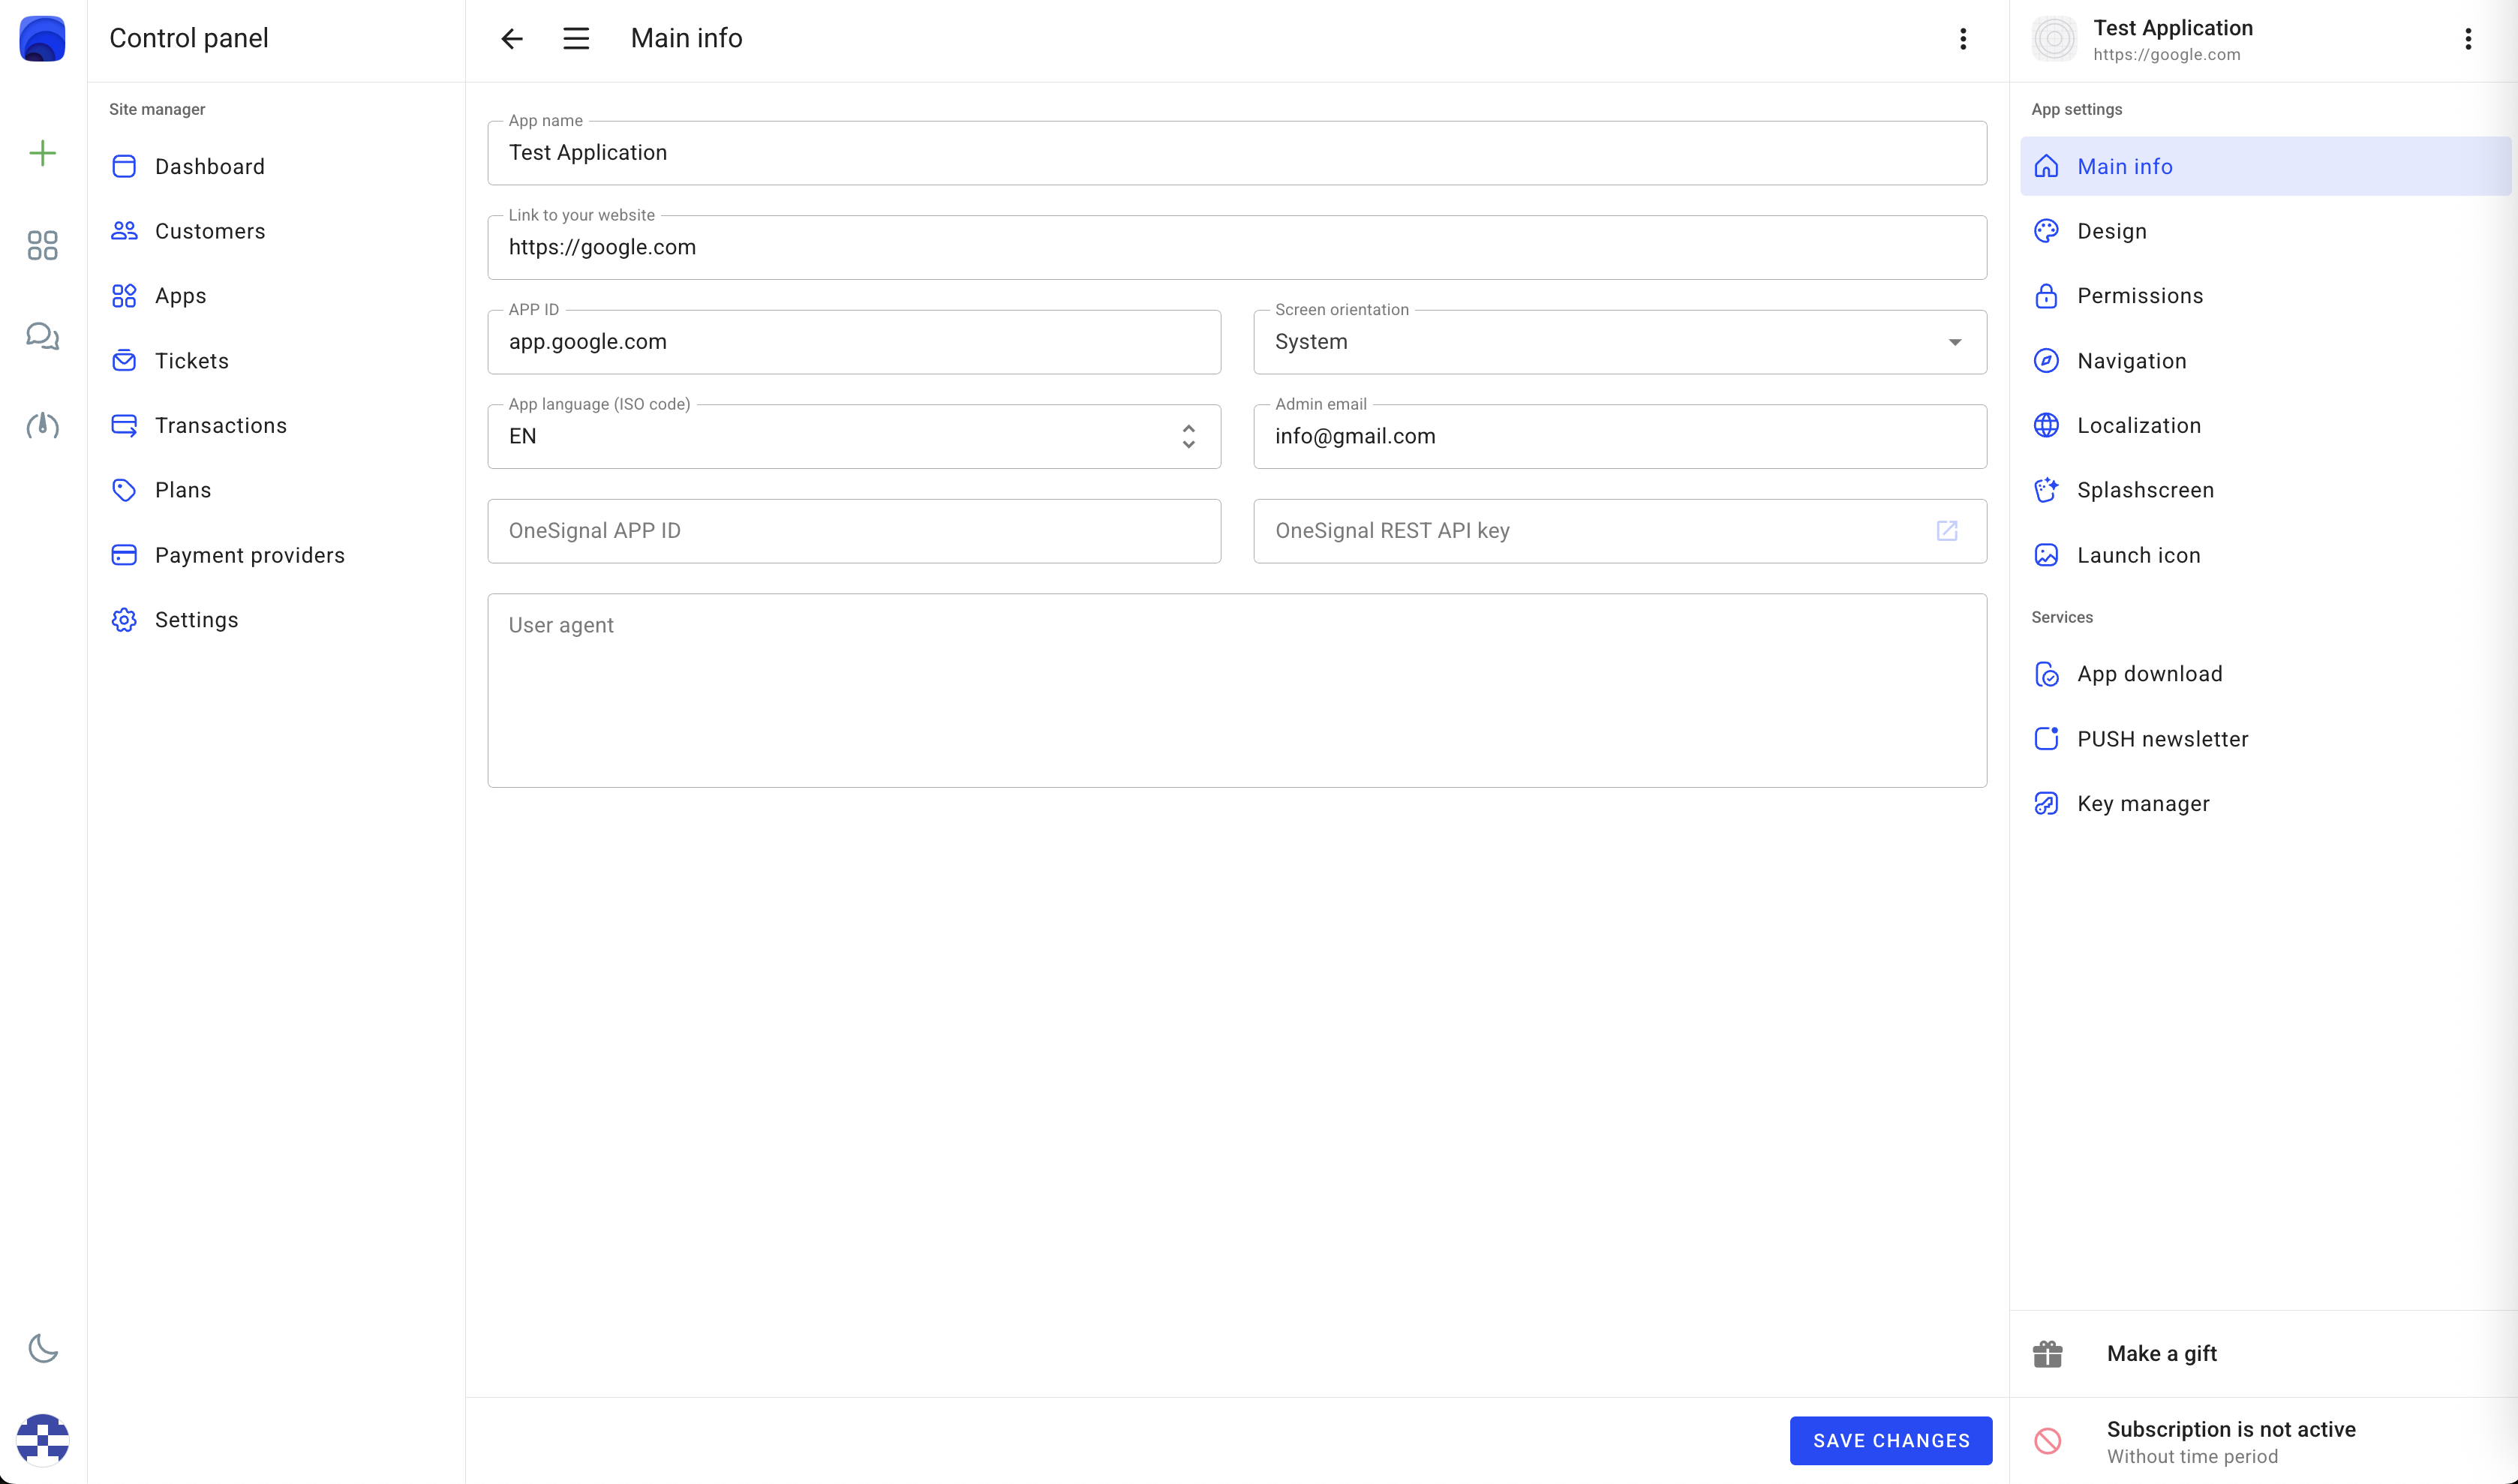Open the chat bubbles icon in left rail
Viewport: 2518px width, 1484px height.
42,336
